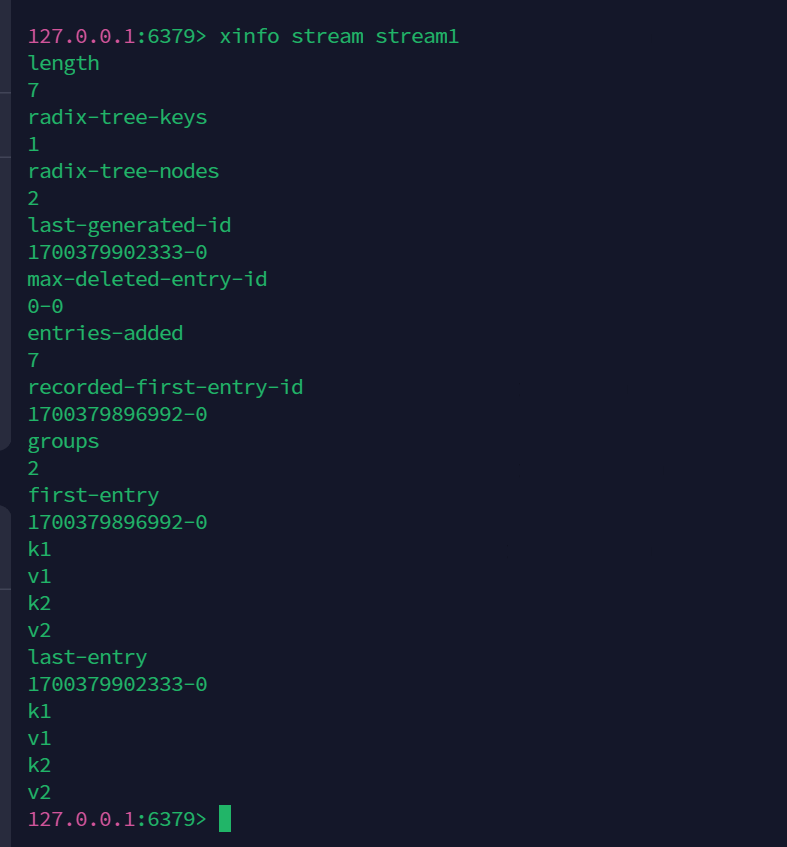Click the "xinfo stream stream1" command text

tap(339, 36)
